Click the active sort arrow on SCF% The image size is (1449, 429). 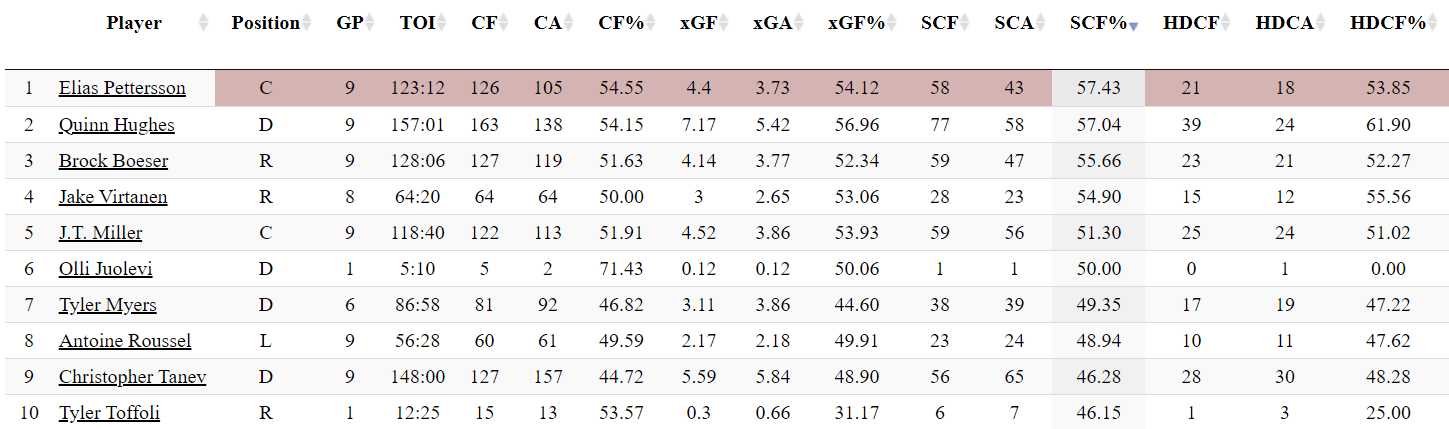(1134, 25)
